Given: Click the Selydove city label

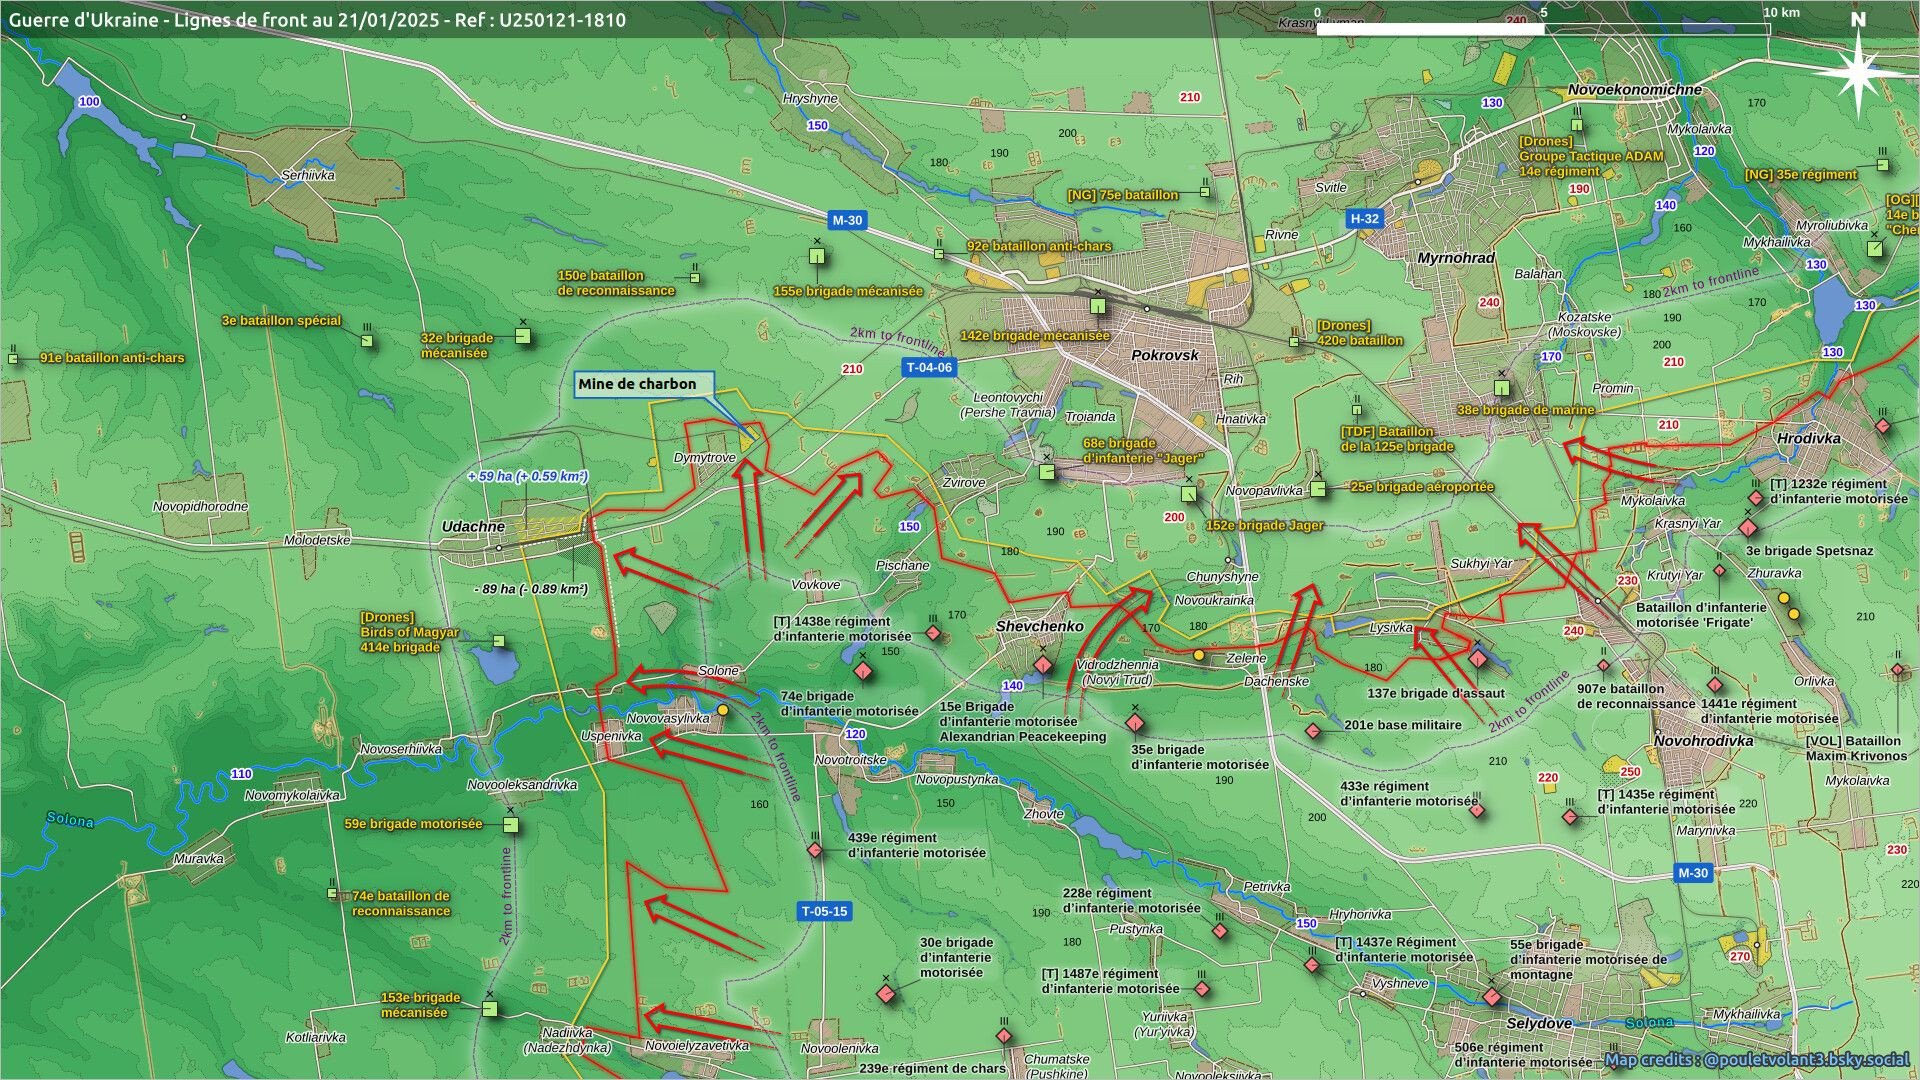Looking at the screenshot, I should [1539, 1023].
